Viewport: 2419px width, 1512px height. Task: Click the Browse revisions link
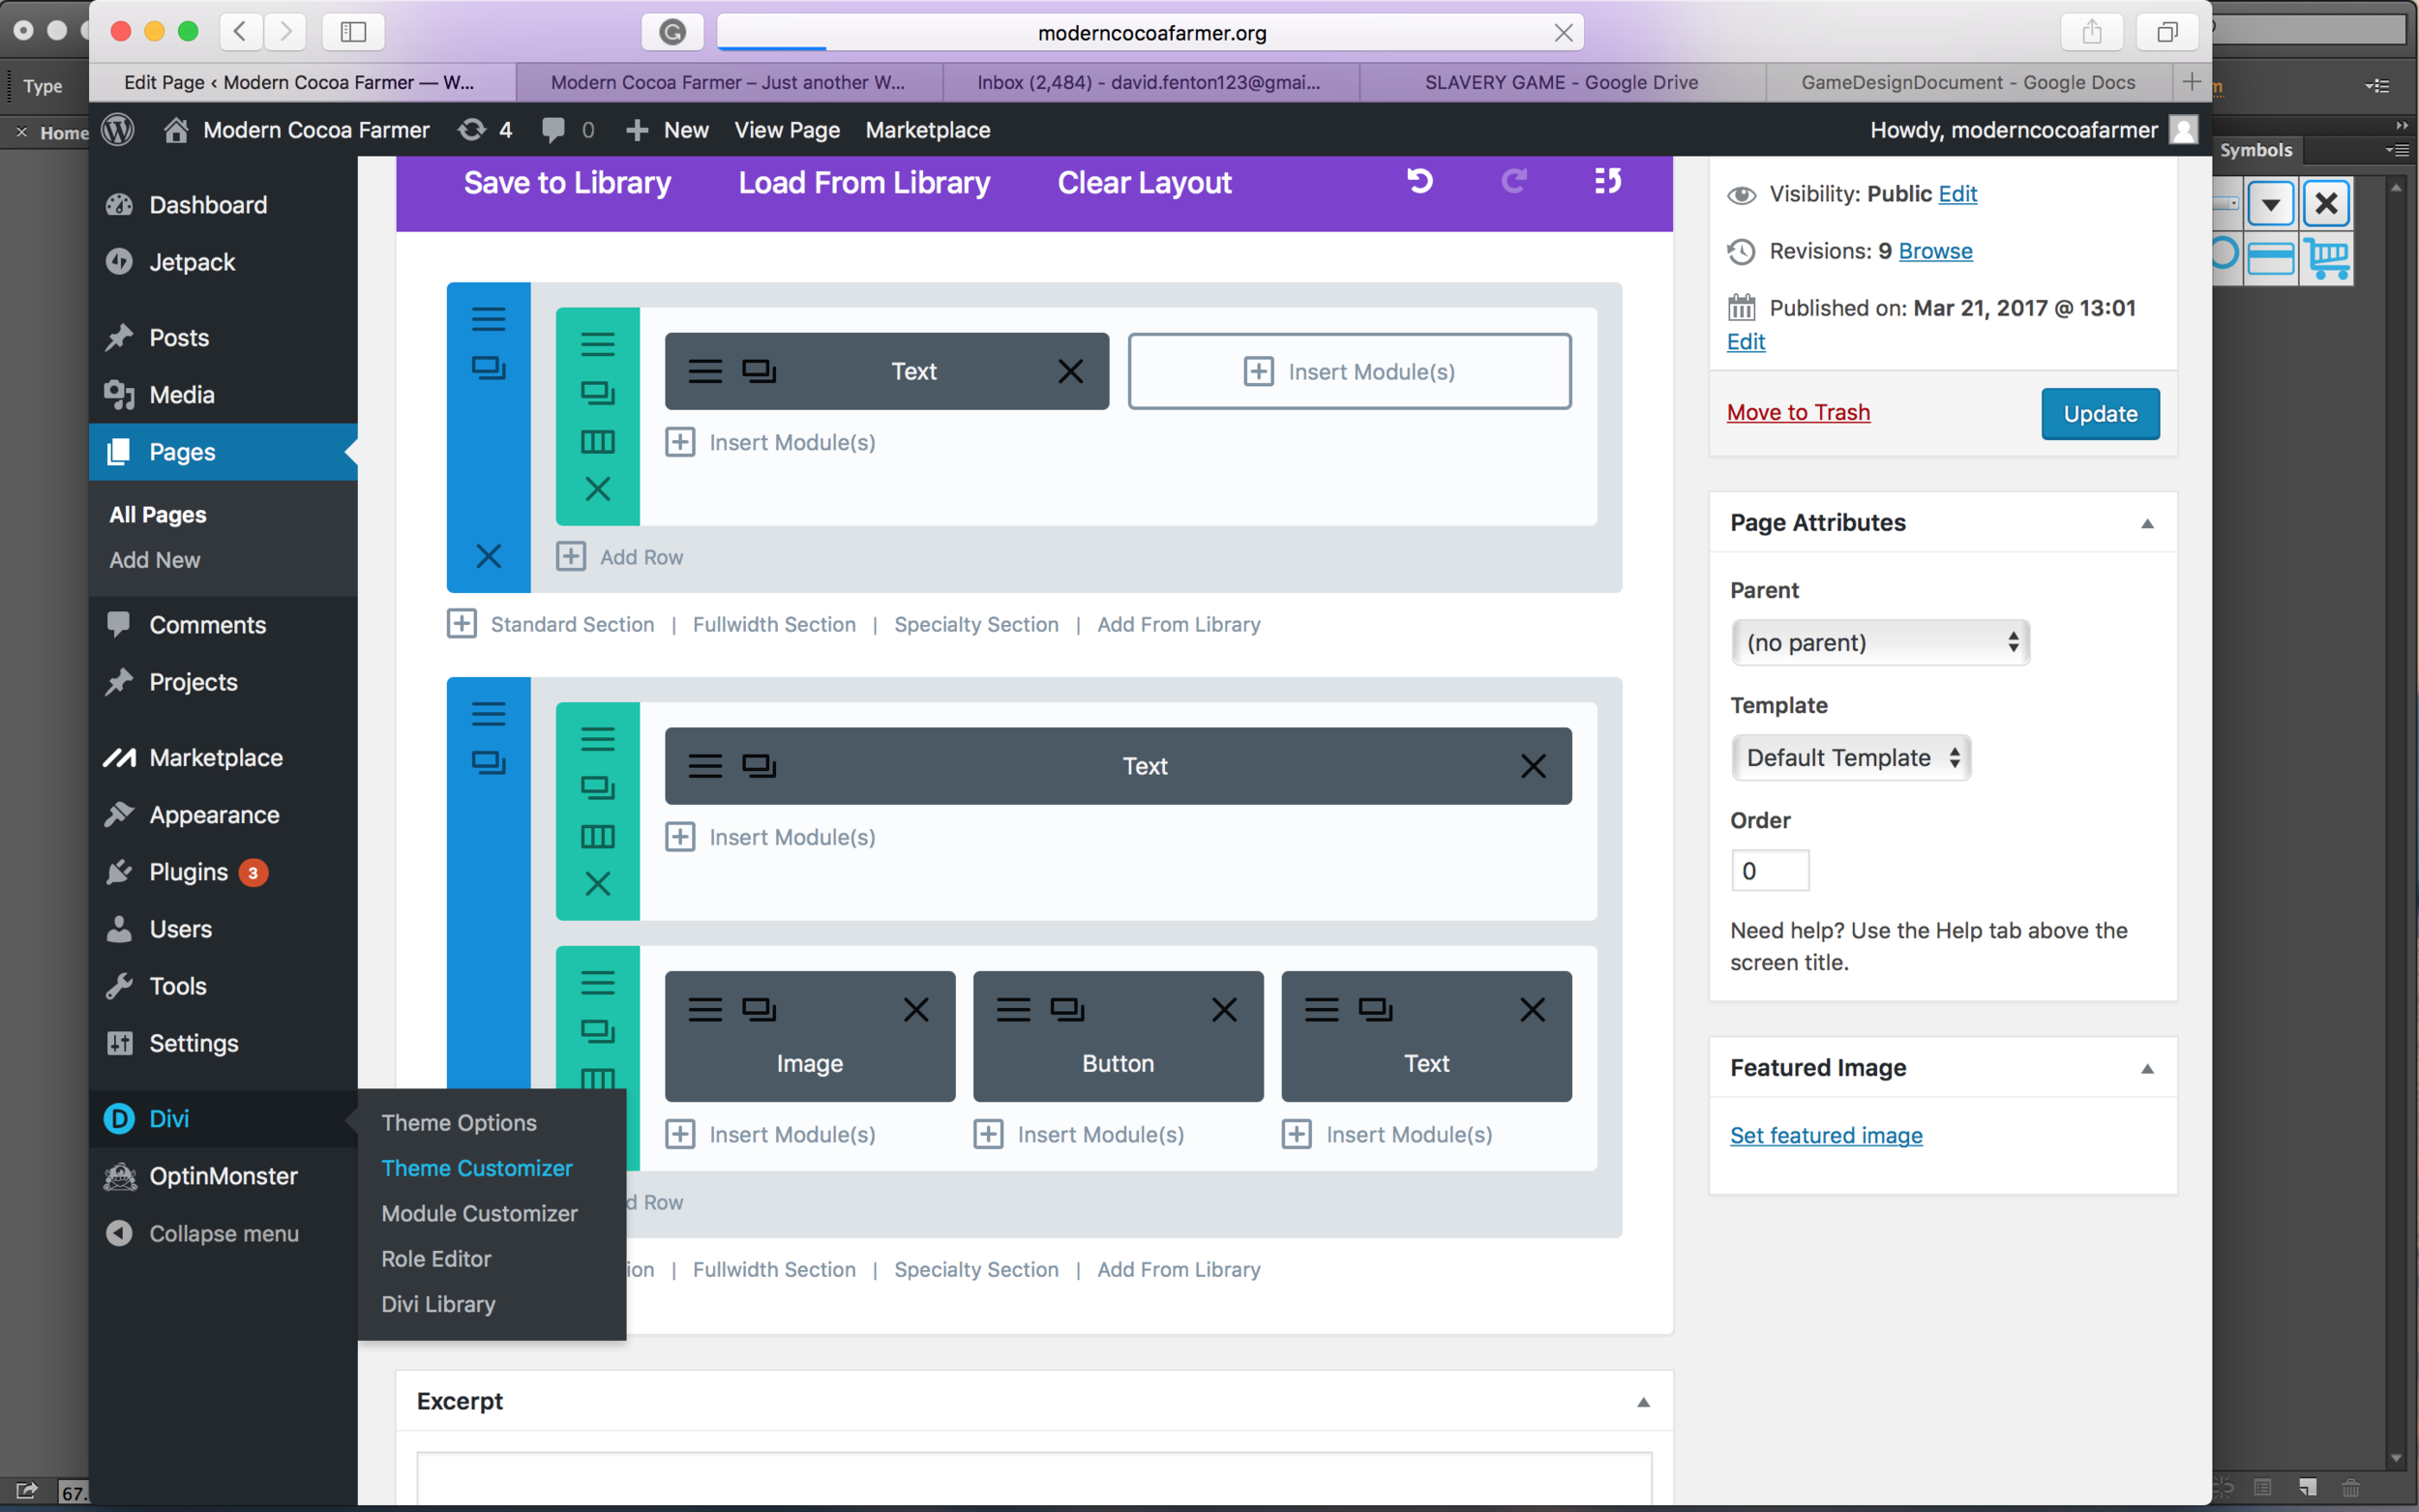pyautogui.click(x=1934, y=251)
